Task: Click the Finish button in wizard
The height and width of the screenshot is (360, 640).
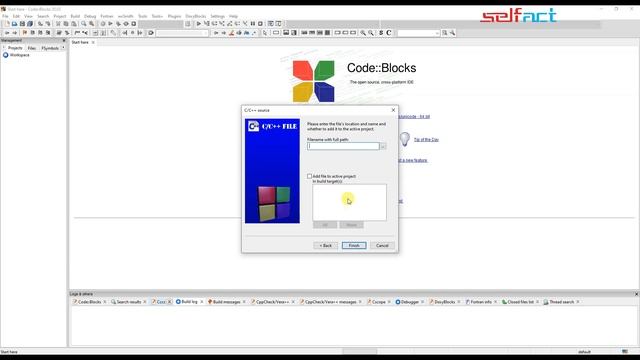Action: pos(354,245)
